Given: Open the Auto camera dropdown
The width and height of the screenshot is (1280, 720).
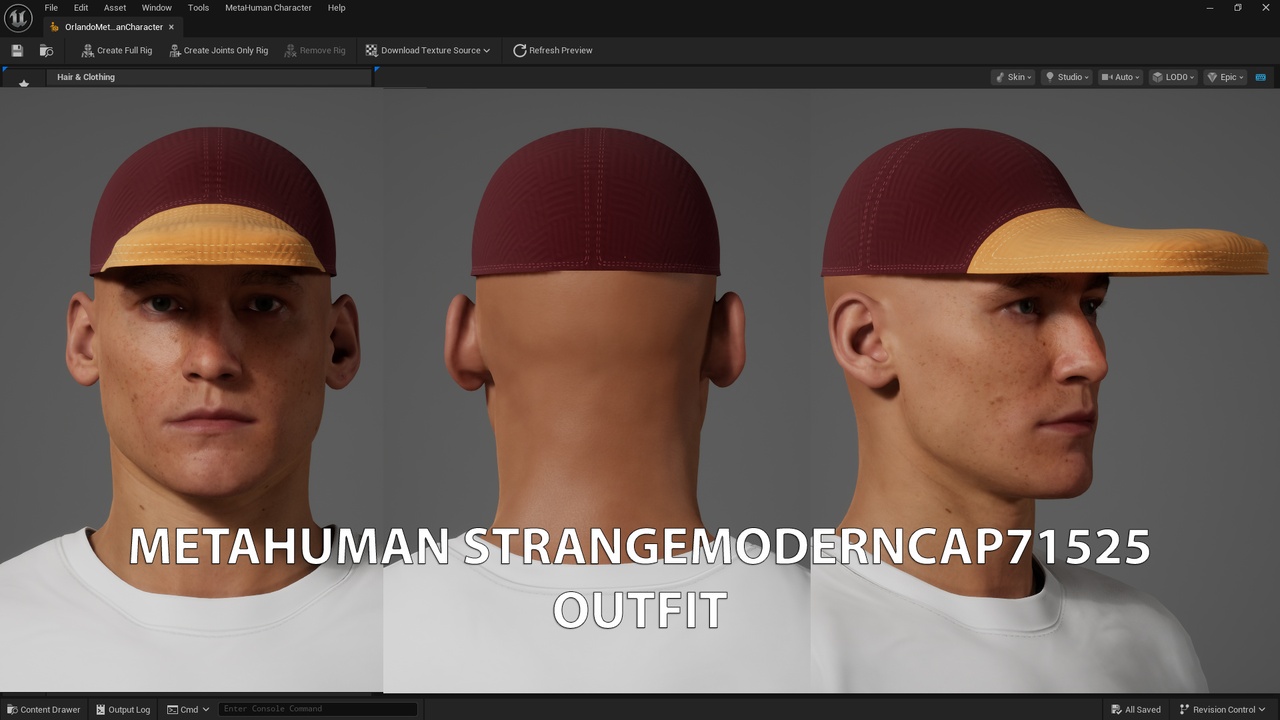Looking at the screenshot, I should tap(1119, 77).
